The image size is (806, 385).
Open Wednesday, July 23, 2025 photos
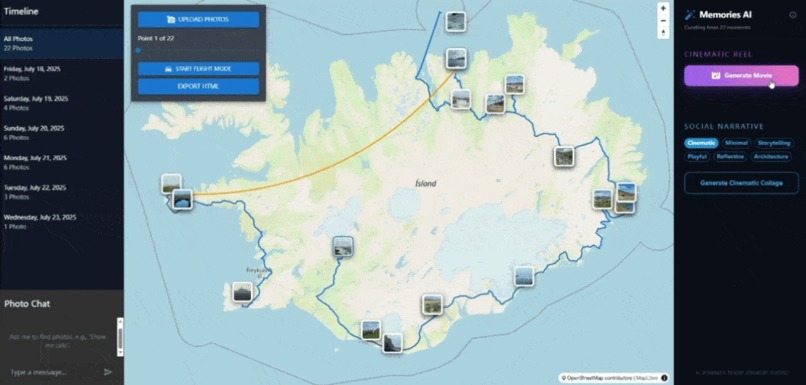[62, 222]
